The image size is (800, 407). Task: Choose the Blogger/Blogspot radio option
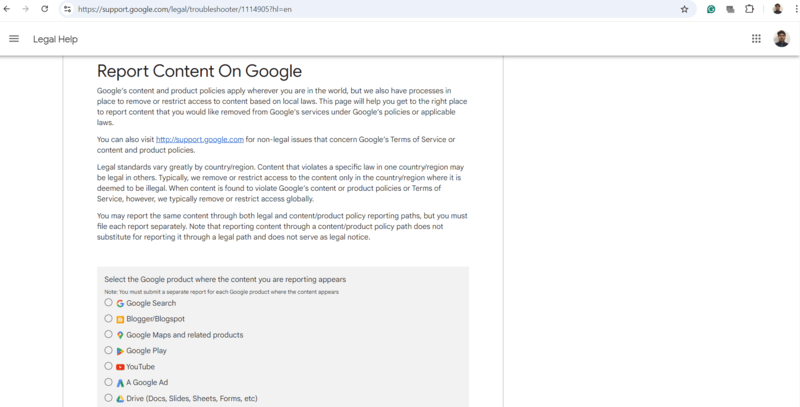108,319
